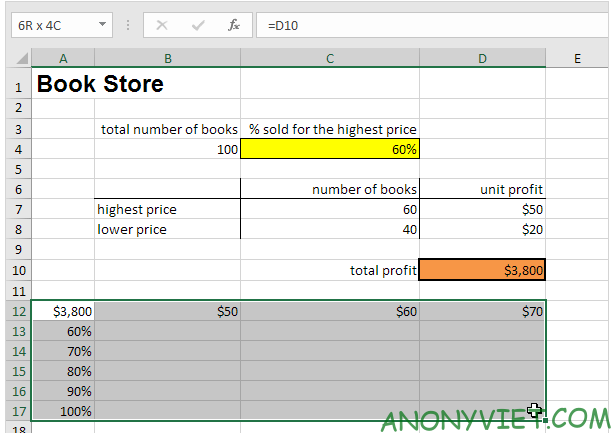Select column D header
Screen dimensions: 612x433
[483, 59]
